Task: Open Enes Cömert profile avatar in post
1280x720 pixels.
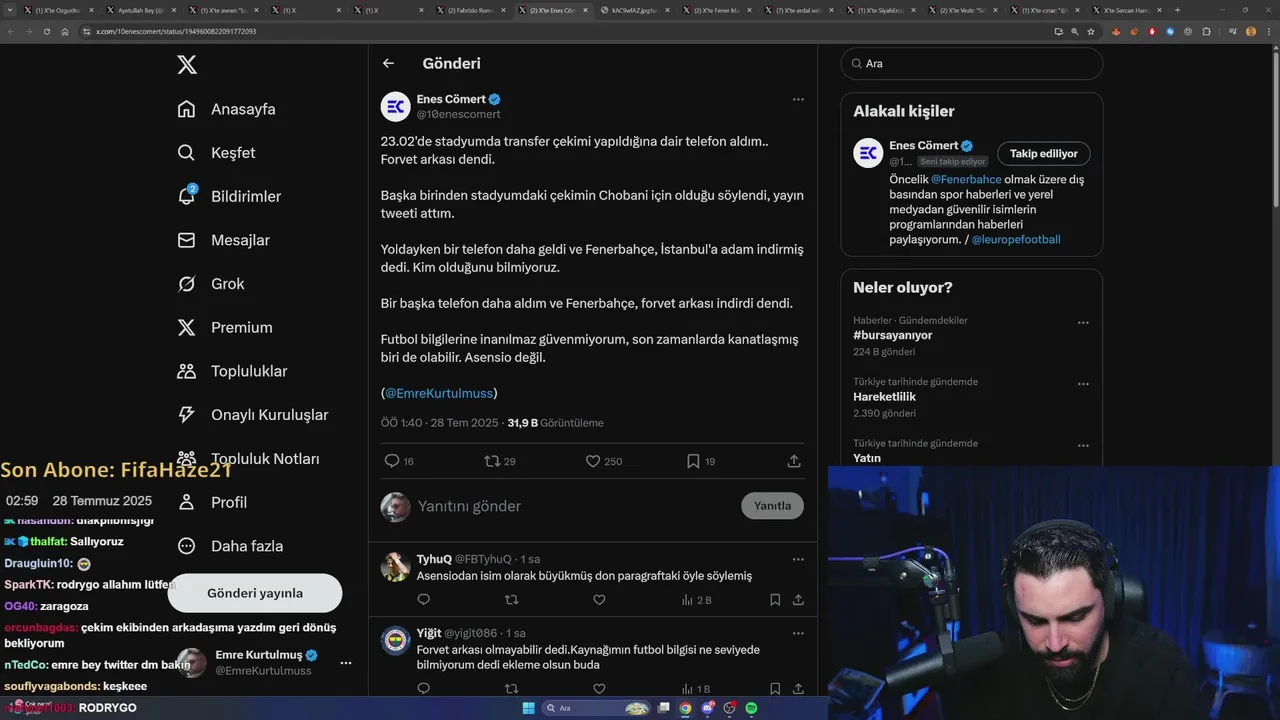Action: pos(396,106)
